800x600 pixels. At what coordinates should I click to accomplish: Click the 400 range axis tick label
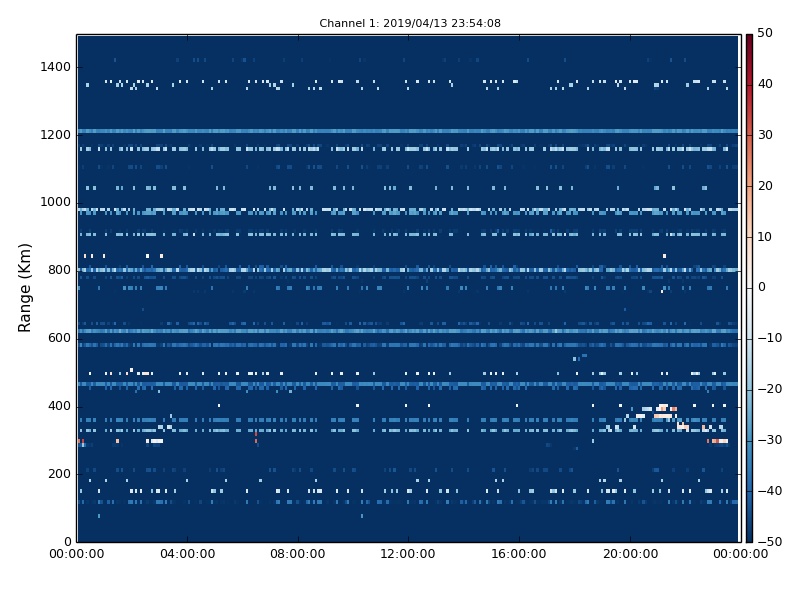point(58,406)
